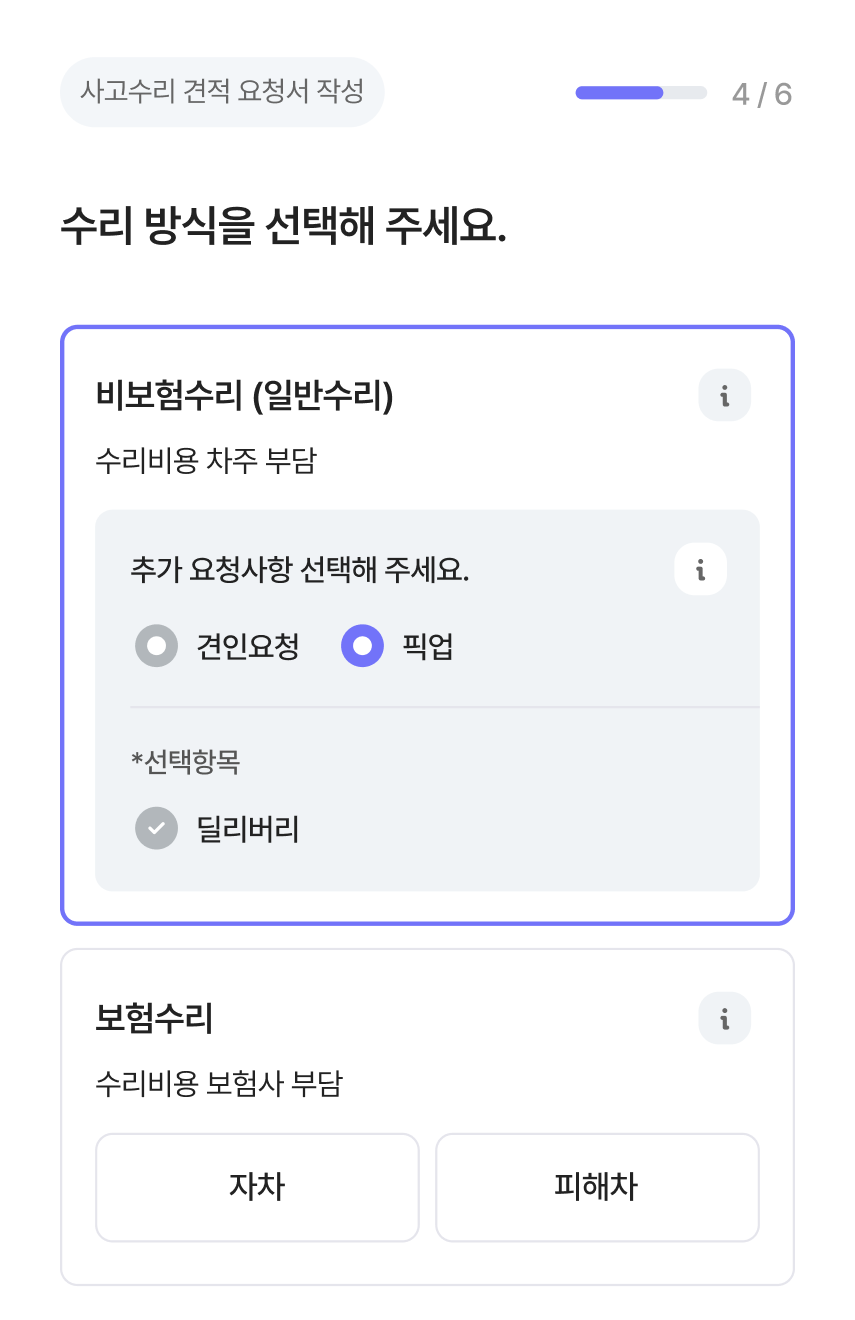This screenshot has width=855, height=1320.
Task: Click the 딜리버리 text label
Action: [x=248, y=829]
